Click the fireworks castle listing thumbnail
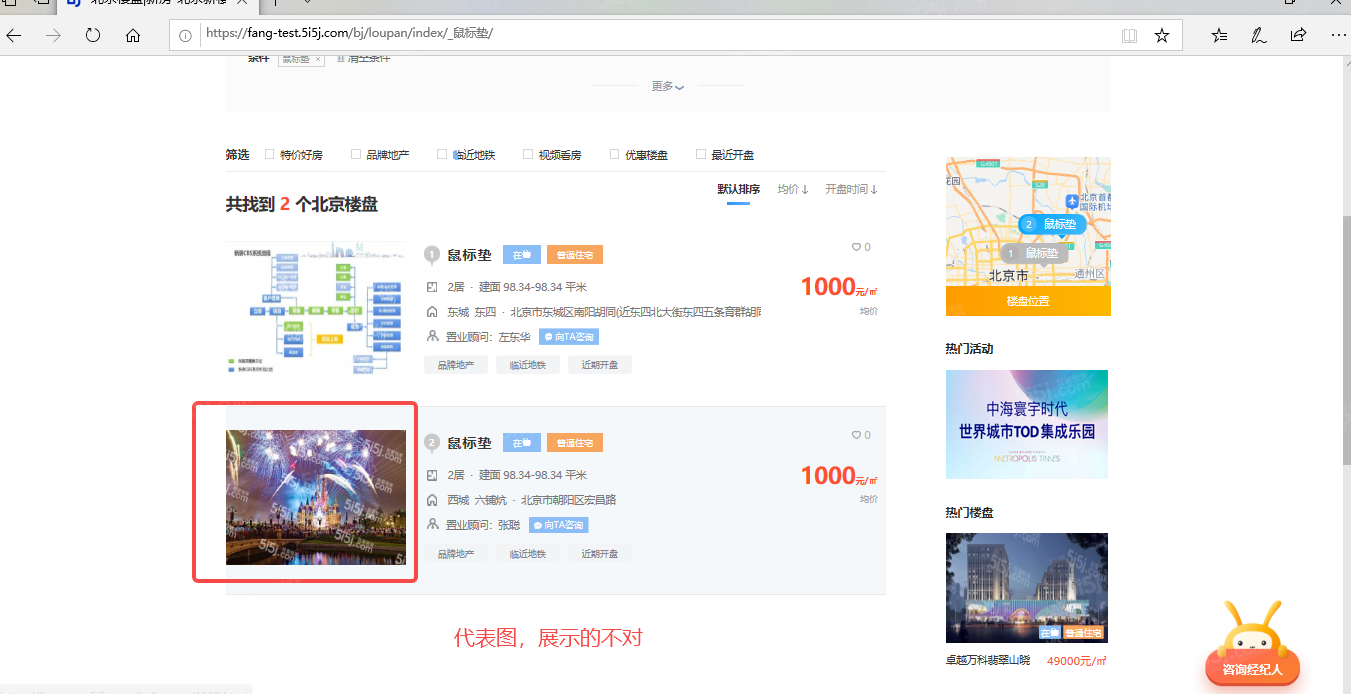This screenshot has height=694, width=1351. tap(316, 497)
